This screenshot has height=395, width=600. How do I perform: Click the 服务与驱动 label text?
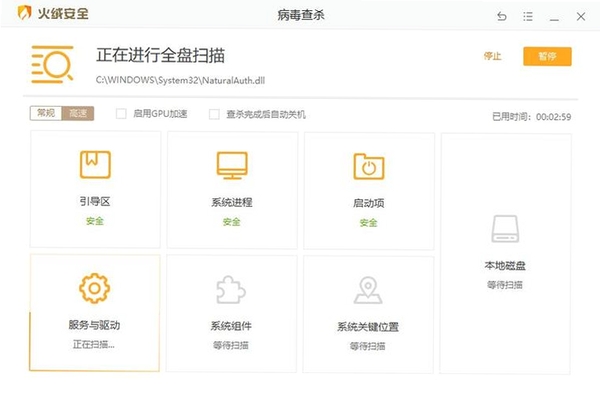pos(94,325)
